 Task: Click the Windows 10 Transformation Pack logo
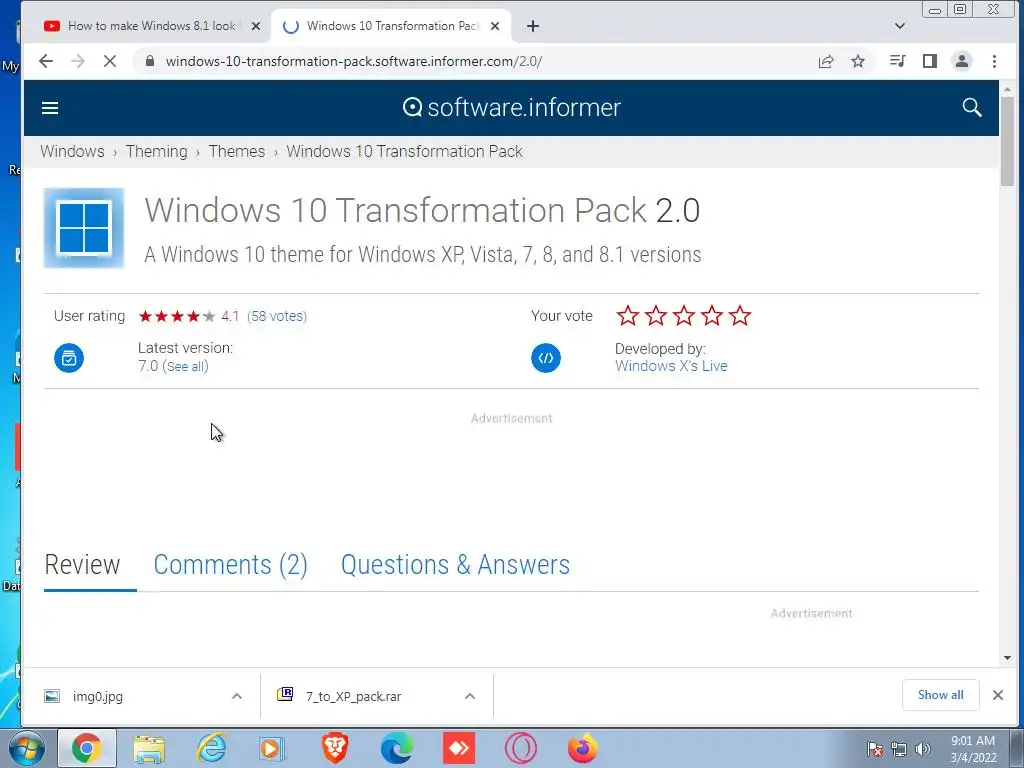[x=84, y=228]
